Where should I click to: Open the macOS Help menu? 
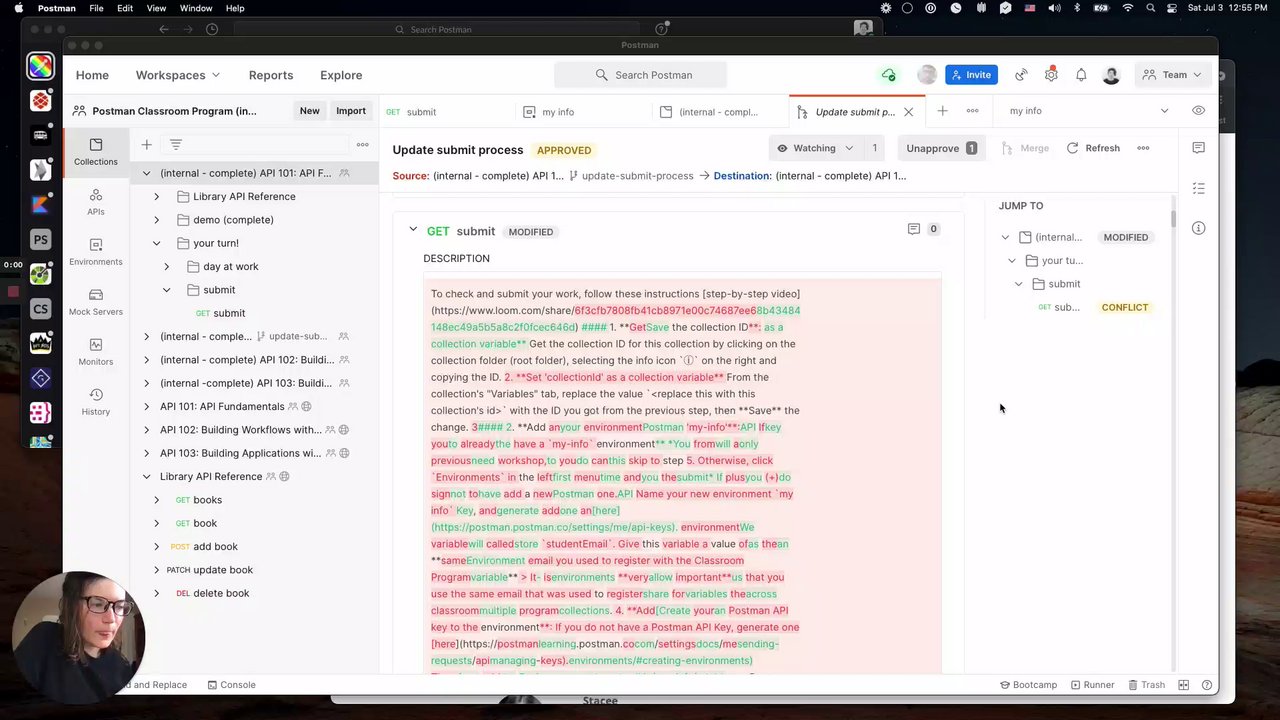pos(235,8)
